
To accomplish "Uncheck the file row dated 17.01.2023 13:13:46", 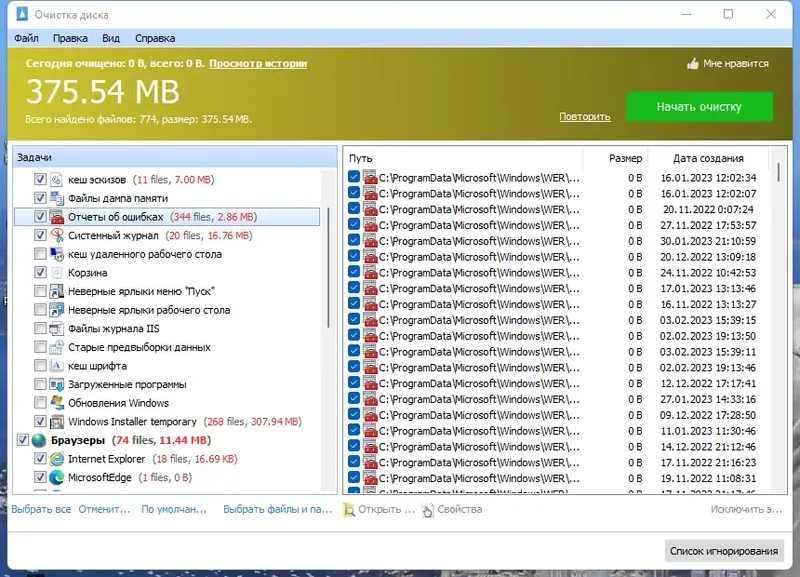I will [354, 288].
